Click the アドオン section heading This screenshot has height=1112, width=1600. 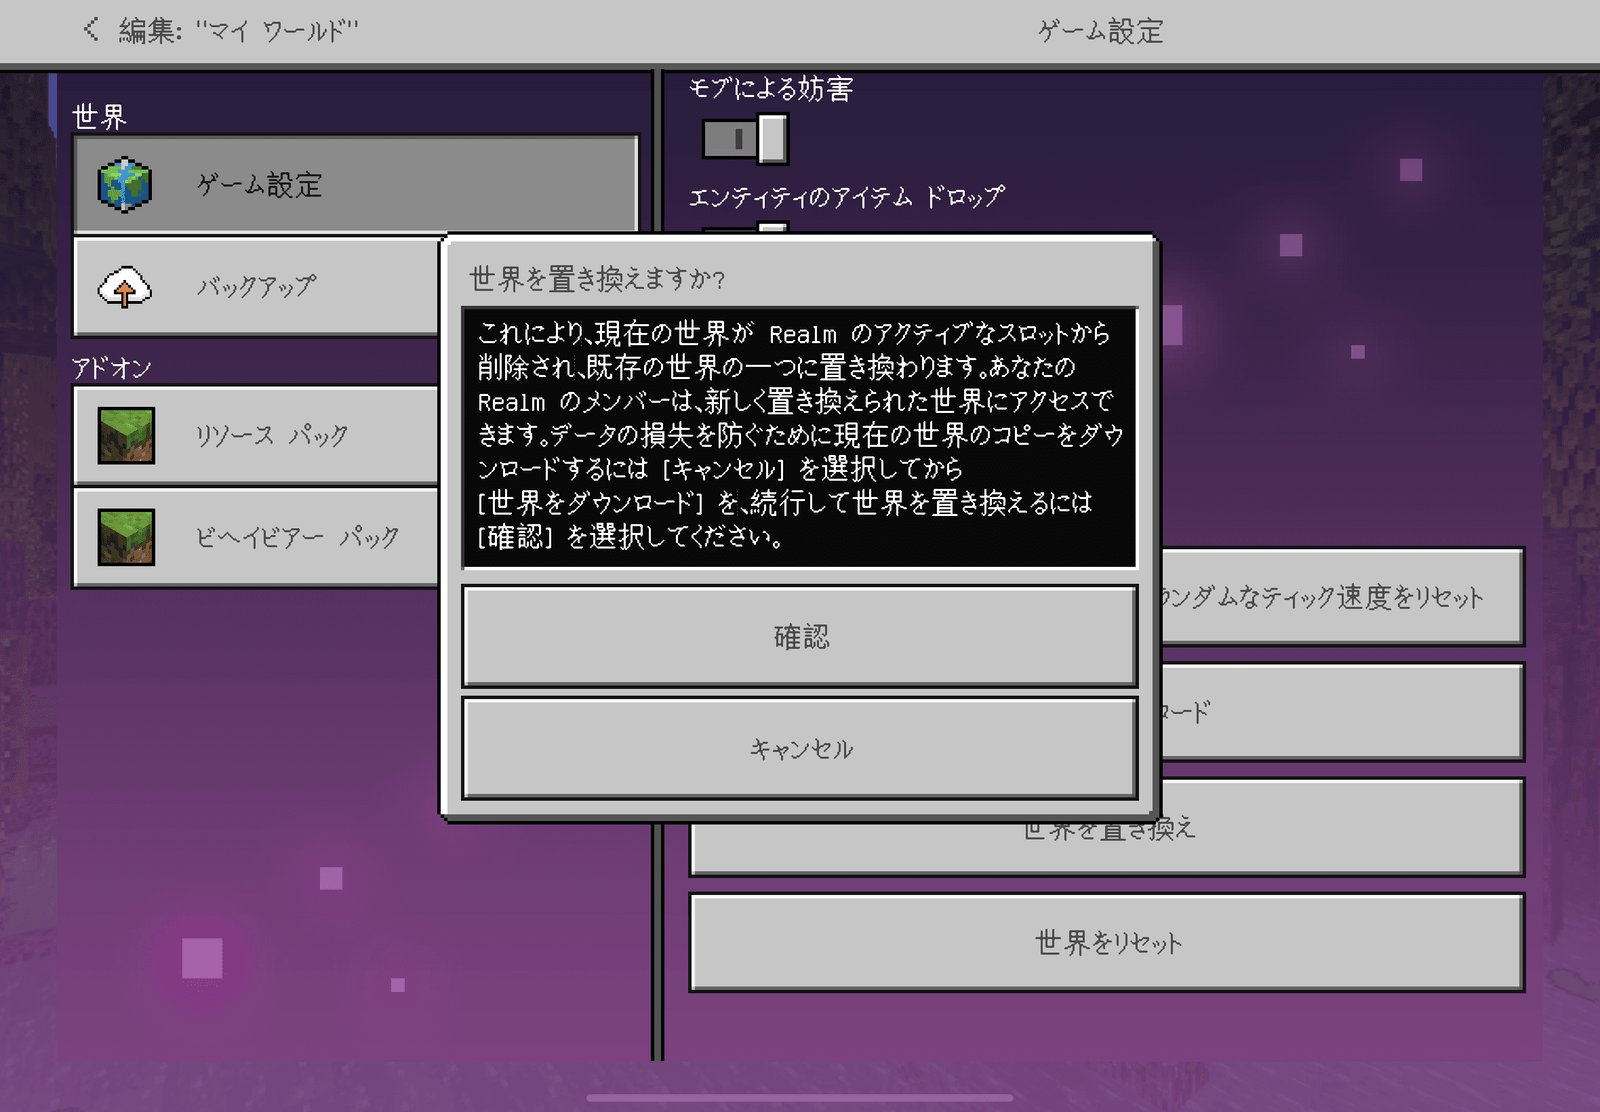click(111, 368)
